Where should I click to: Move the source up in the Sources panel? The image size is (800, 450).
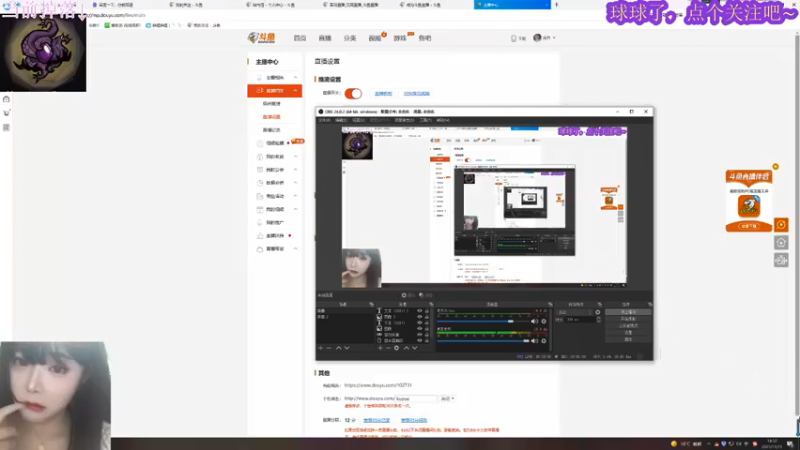pos(406,348)
